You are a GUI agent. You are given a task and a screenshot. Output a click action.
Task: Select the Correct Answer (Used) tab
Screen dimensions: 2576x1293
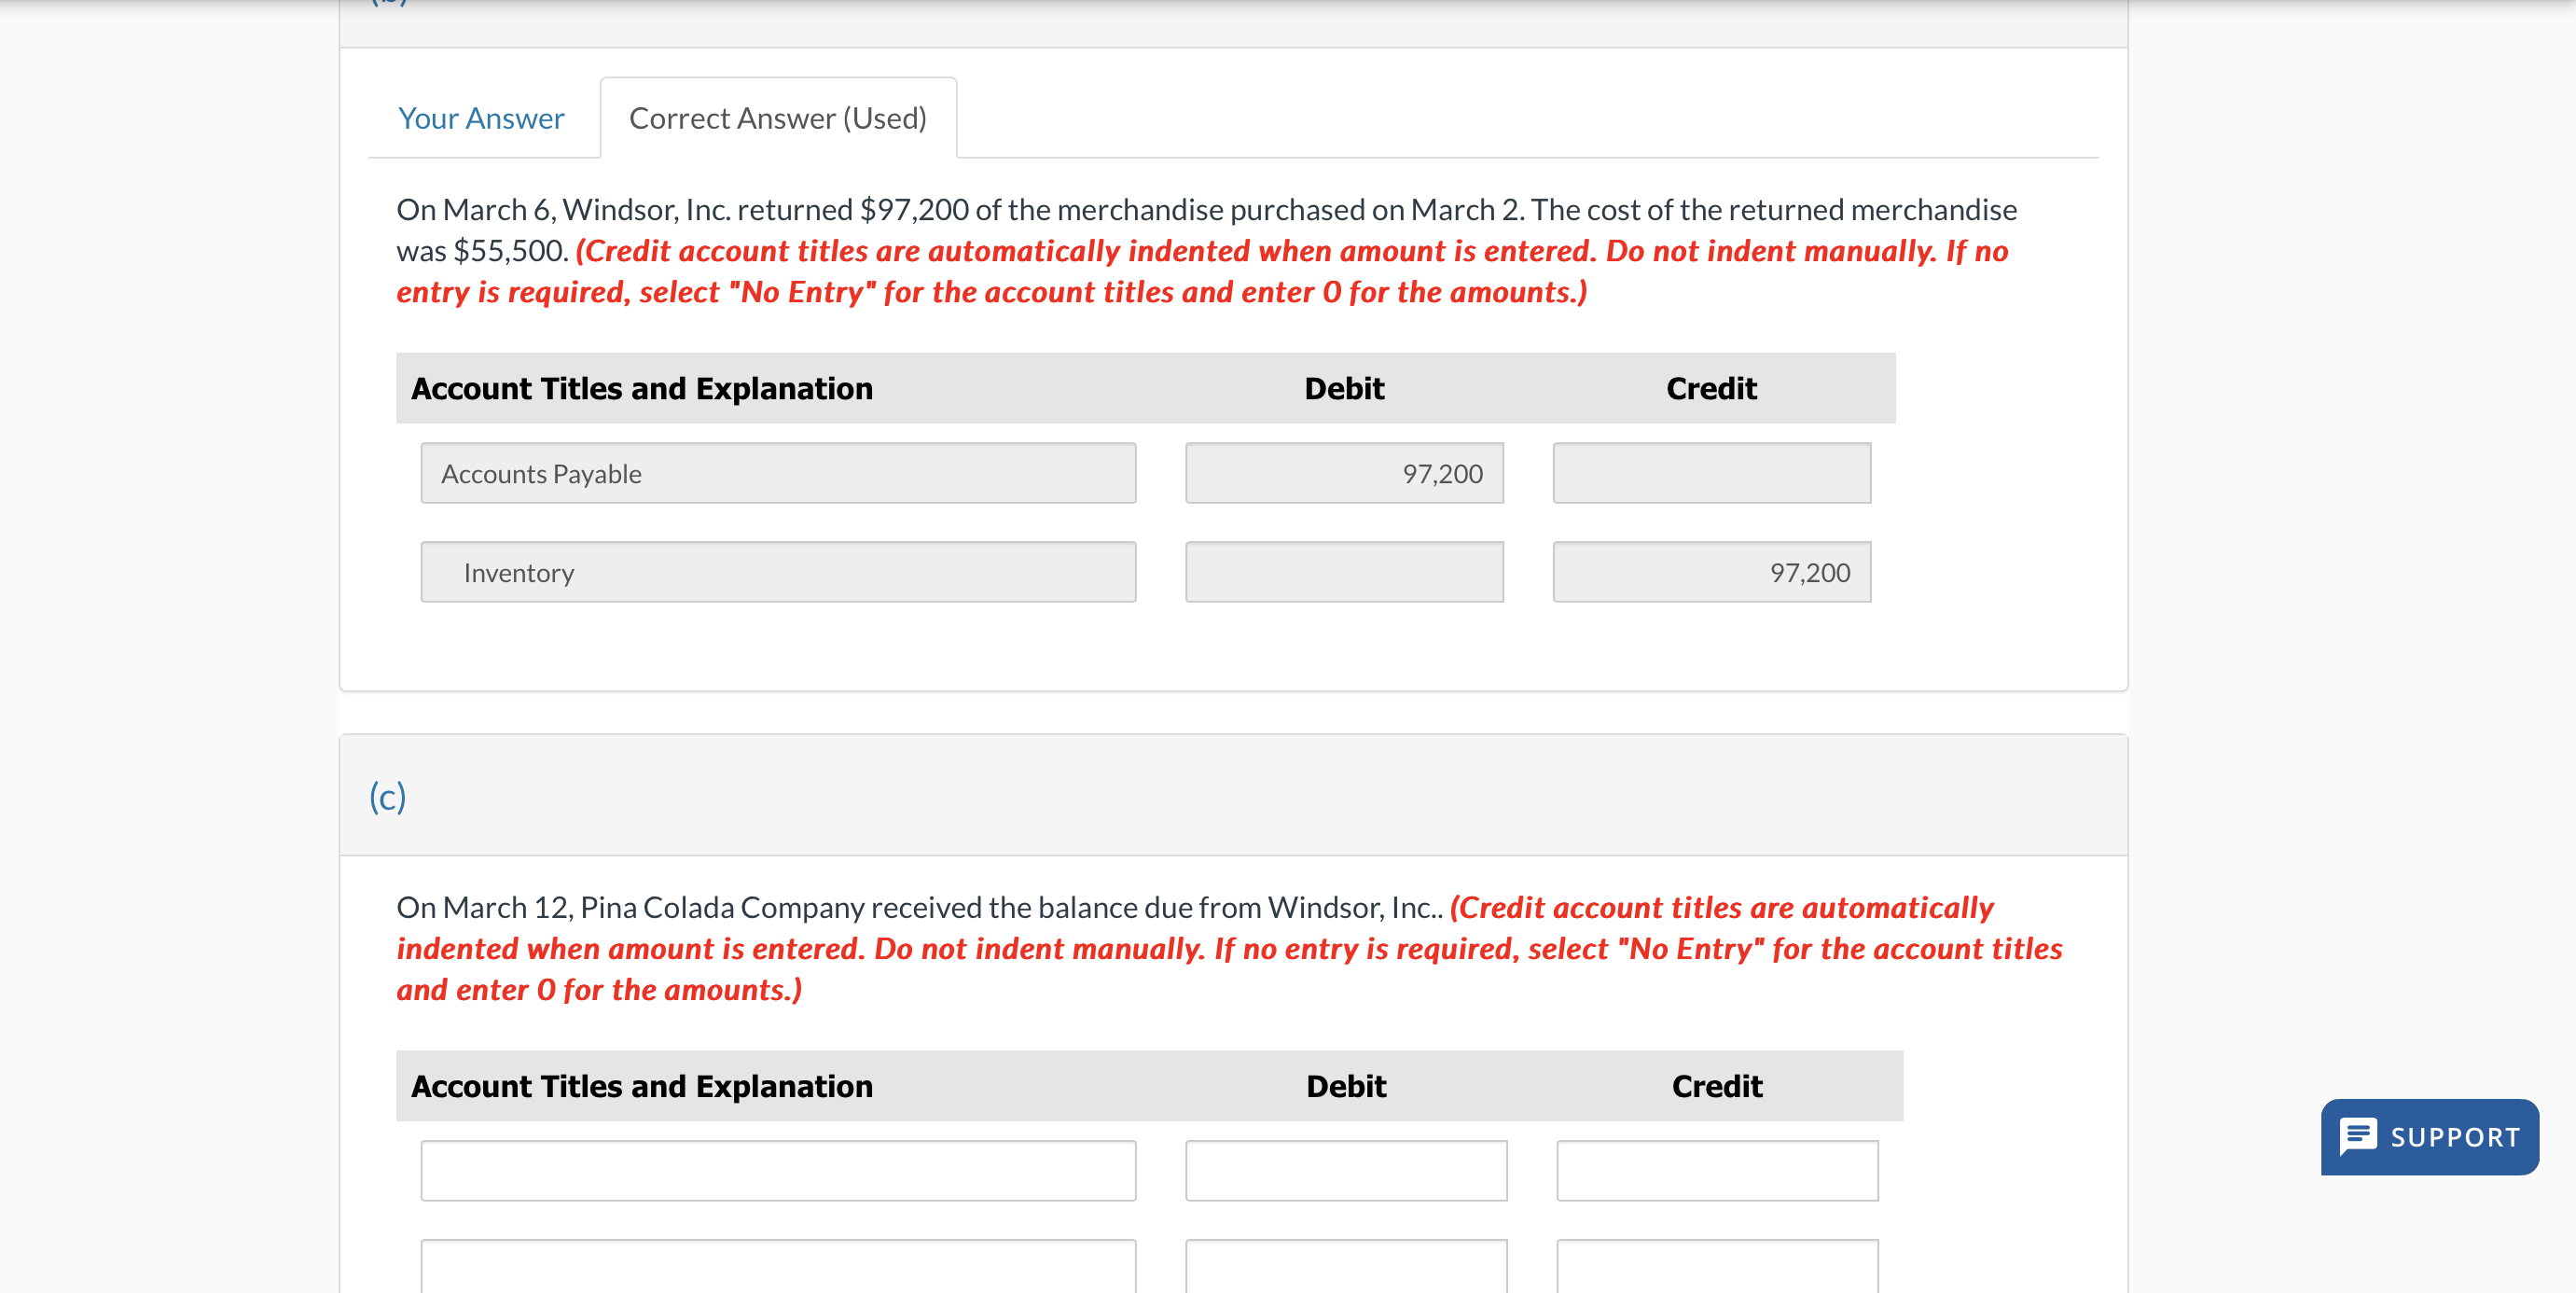pos(777,118)
